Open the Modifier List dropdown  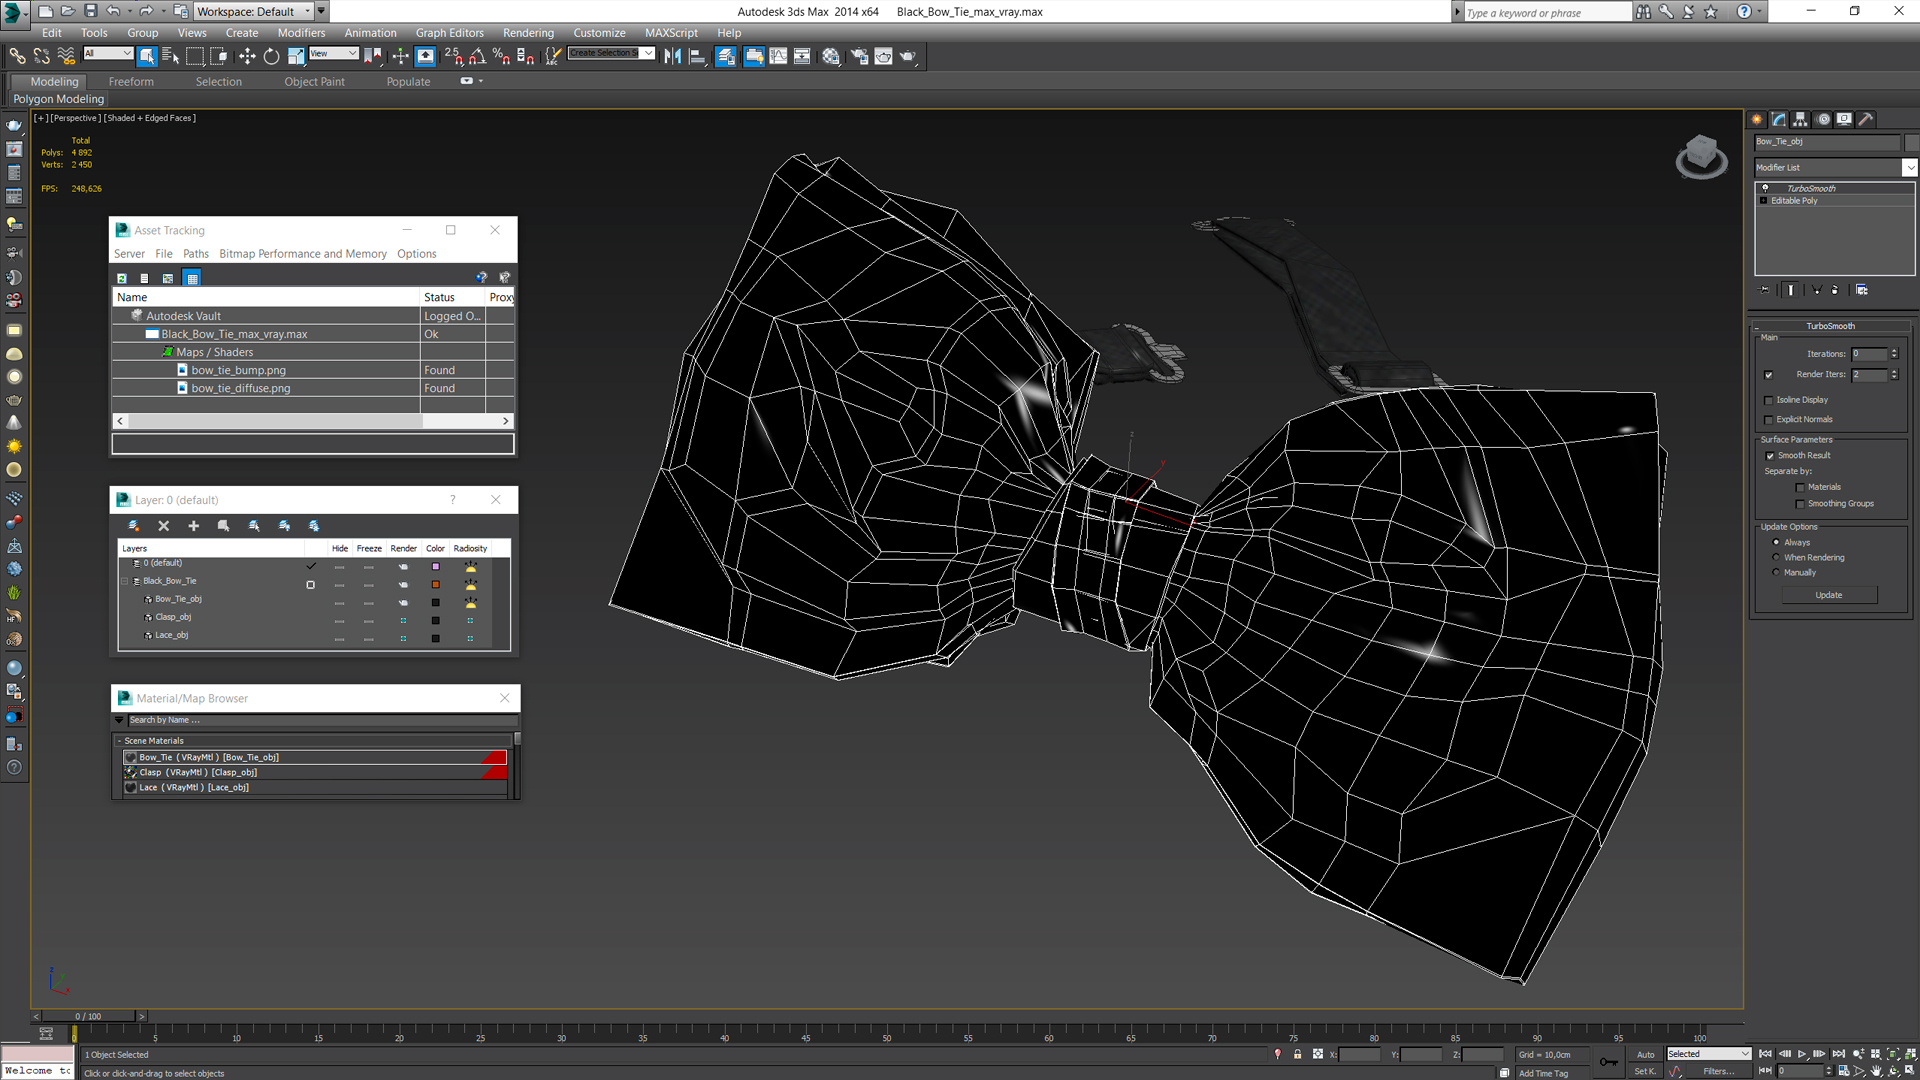[1908, 168]
